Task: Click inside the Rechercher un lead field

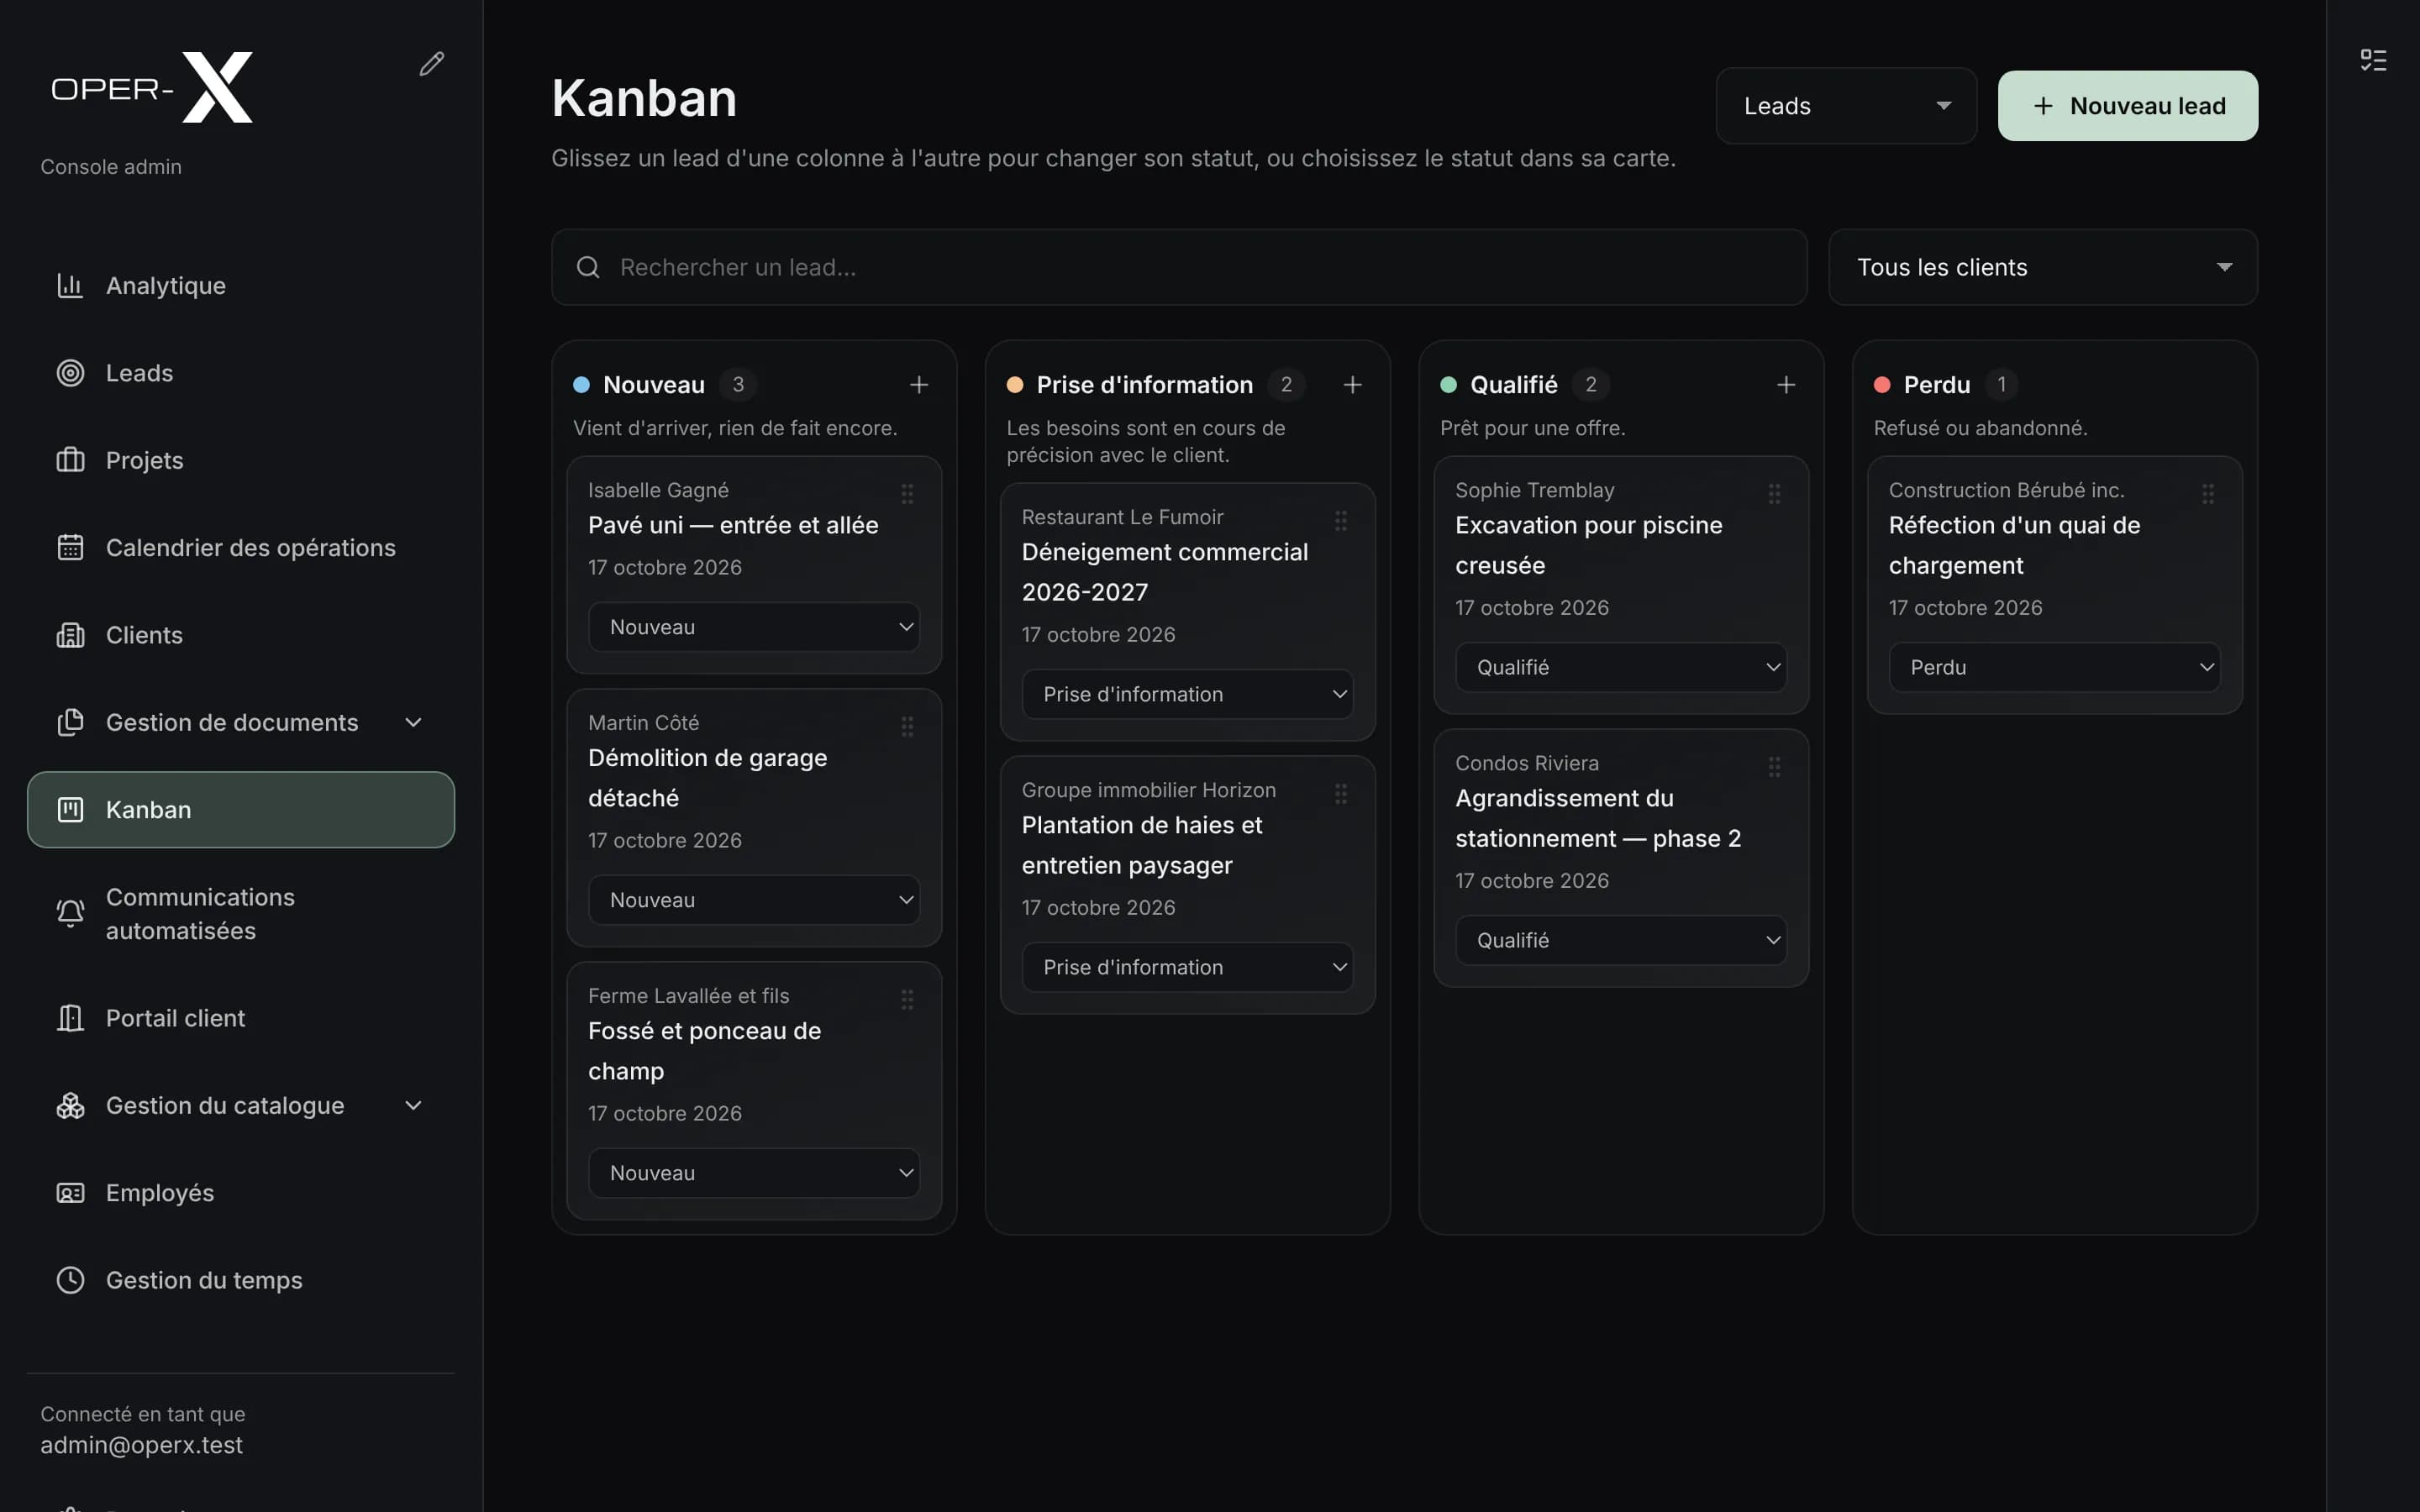Action: pos(1179,267)
